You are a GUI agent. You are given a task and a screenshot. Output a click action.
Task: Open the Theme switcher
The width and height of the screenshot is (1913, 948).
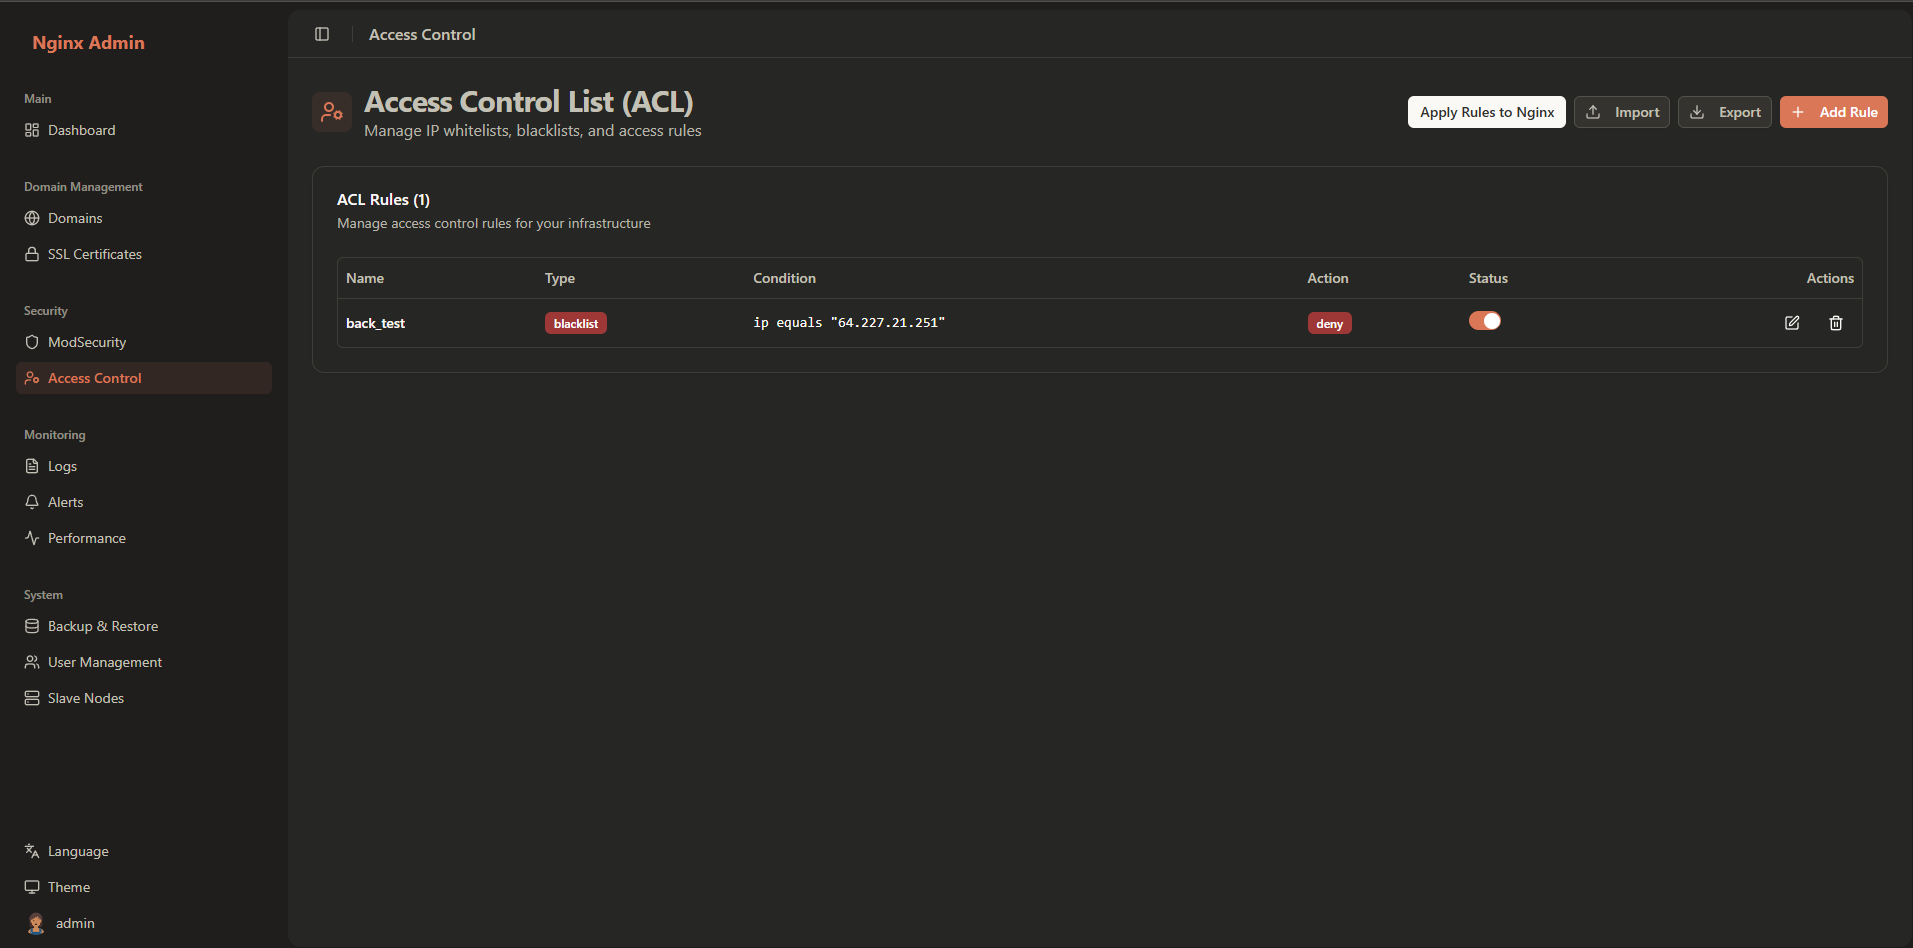[69, 887]
